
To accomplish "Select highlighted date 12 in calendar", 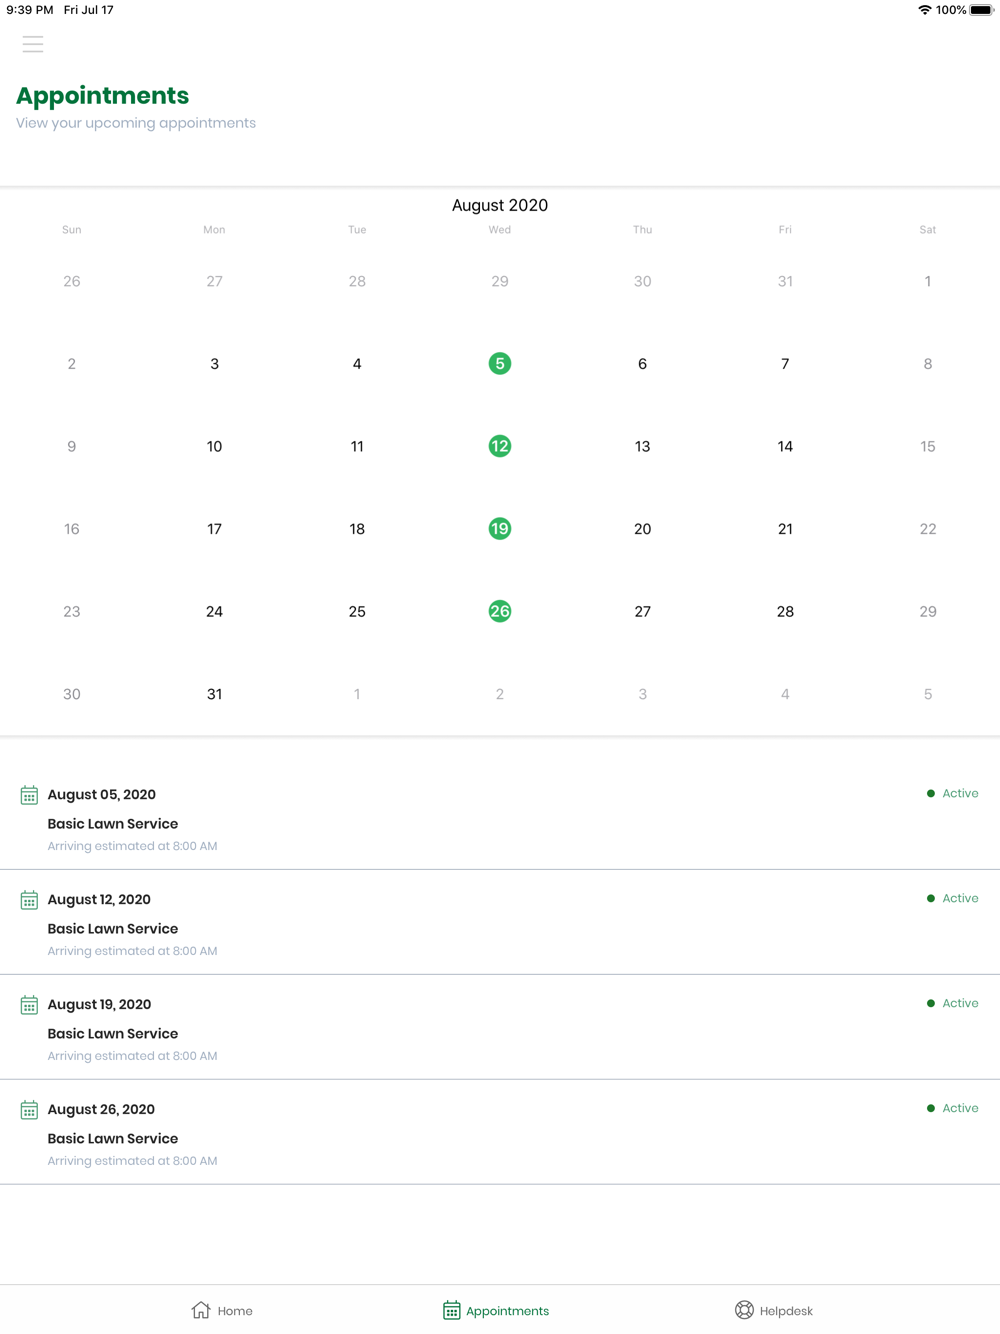I will point(500,446).
